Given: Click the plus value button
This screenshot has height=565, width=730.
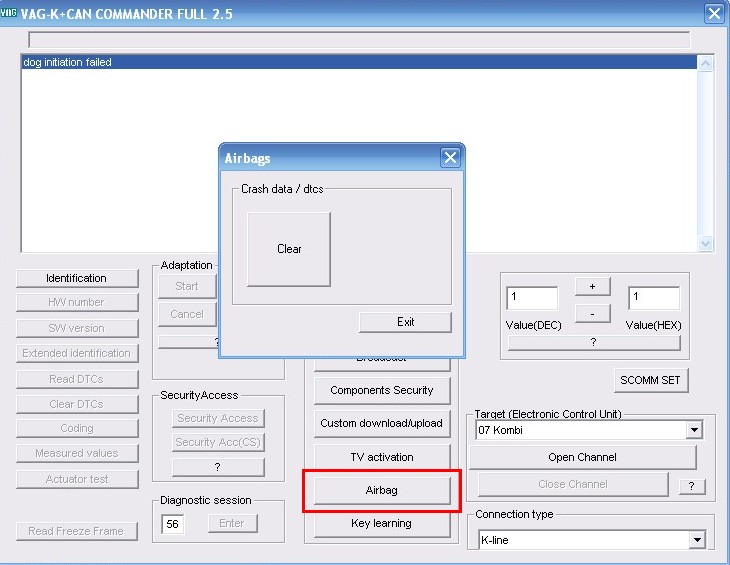Looking at the screenshot, I should tap(592, 287).
